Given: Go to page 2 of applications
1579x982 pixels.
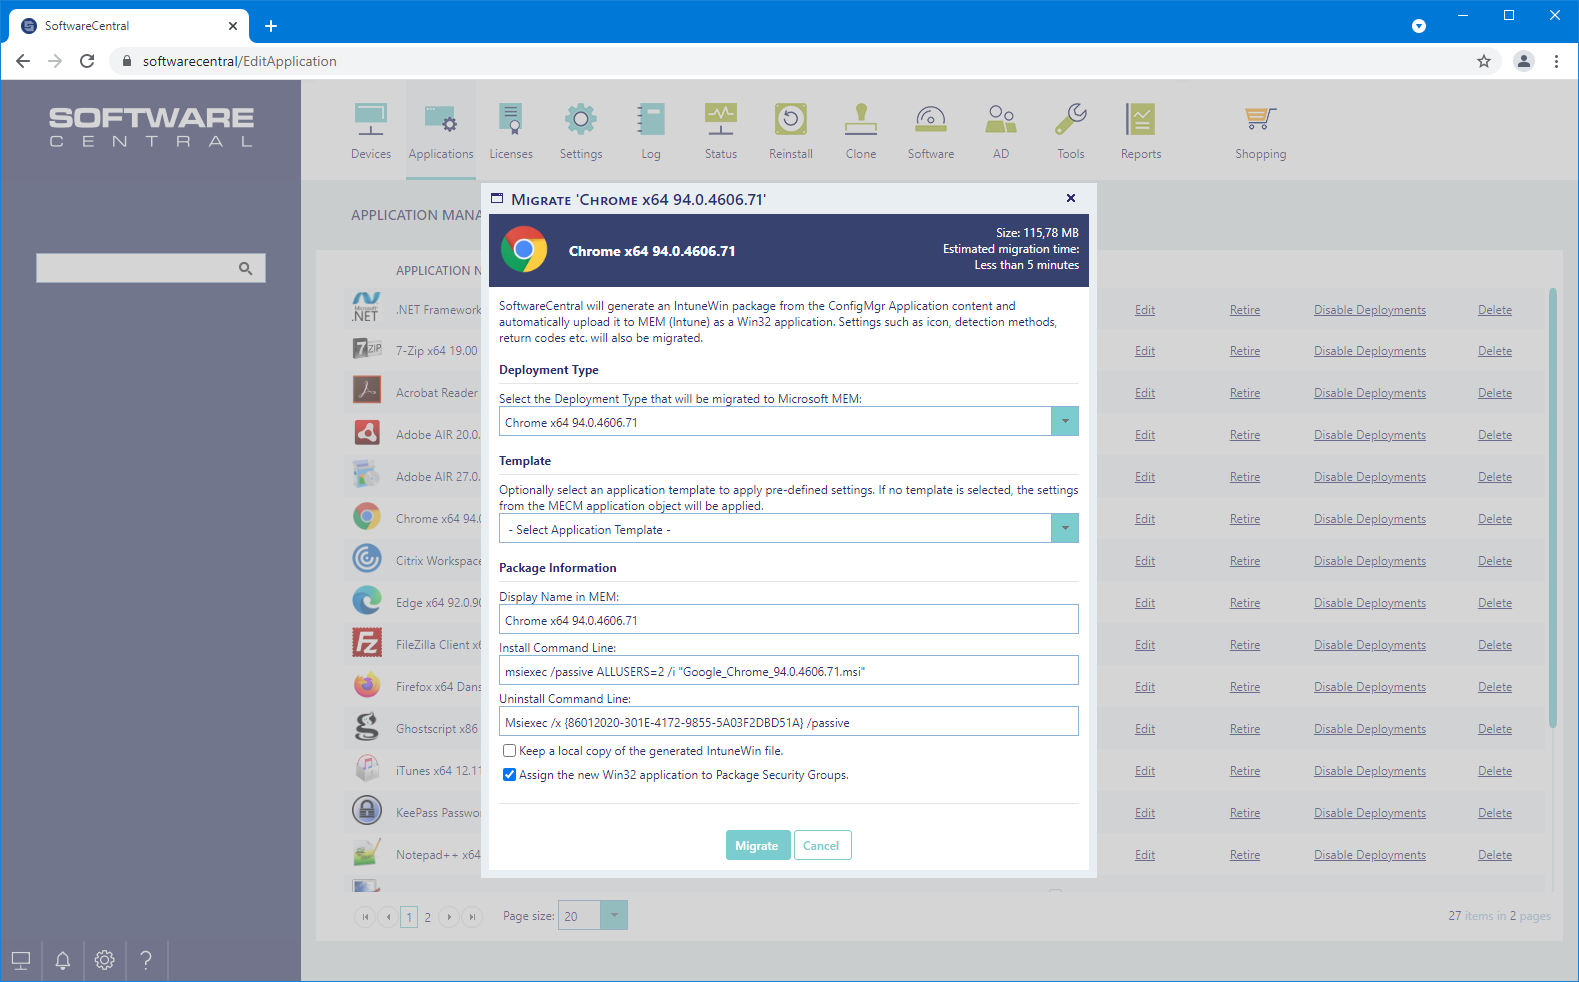Looking at the screenshot, I should pos(428,917).
